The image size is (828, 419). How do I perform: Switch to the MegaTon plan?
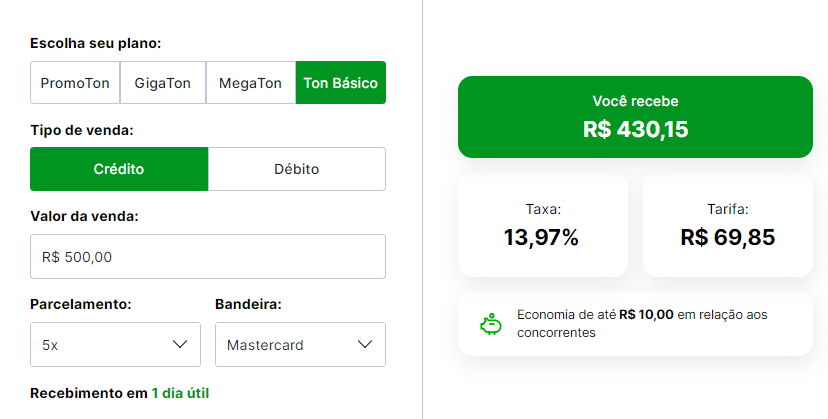tap(250, 83)
